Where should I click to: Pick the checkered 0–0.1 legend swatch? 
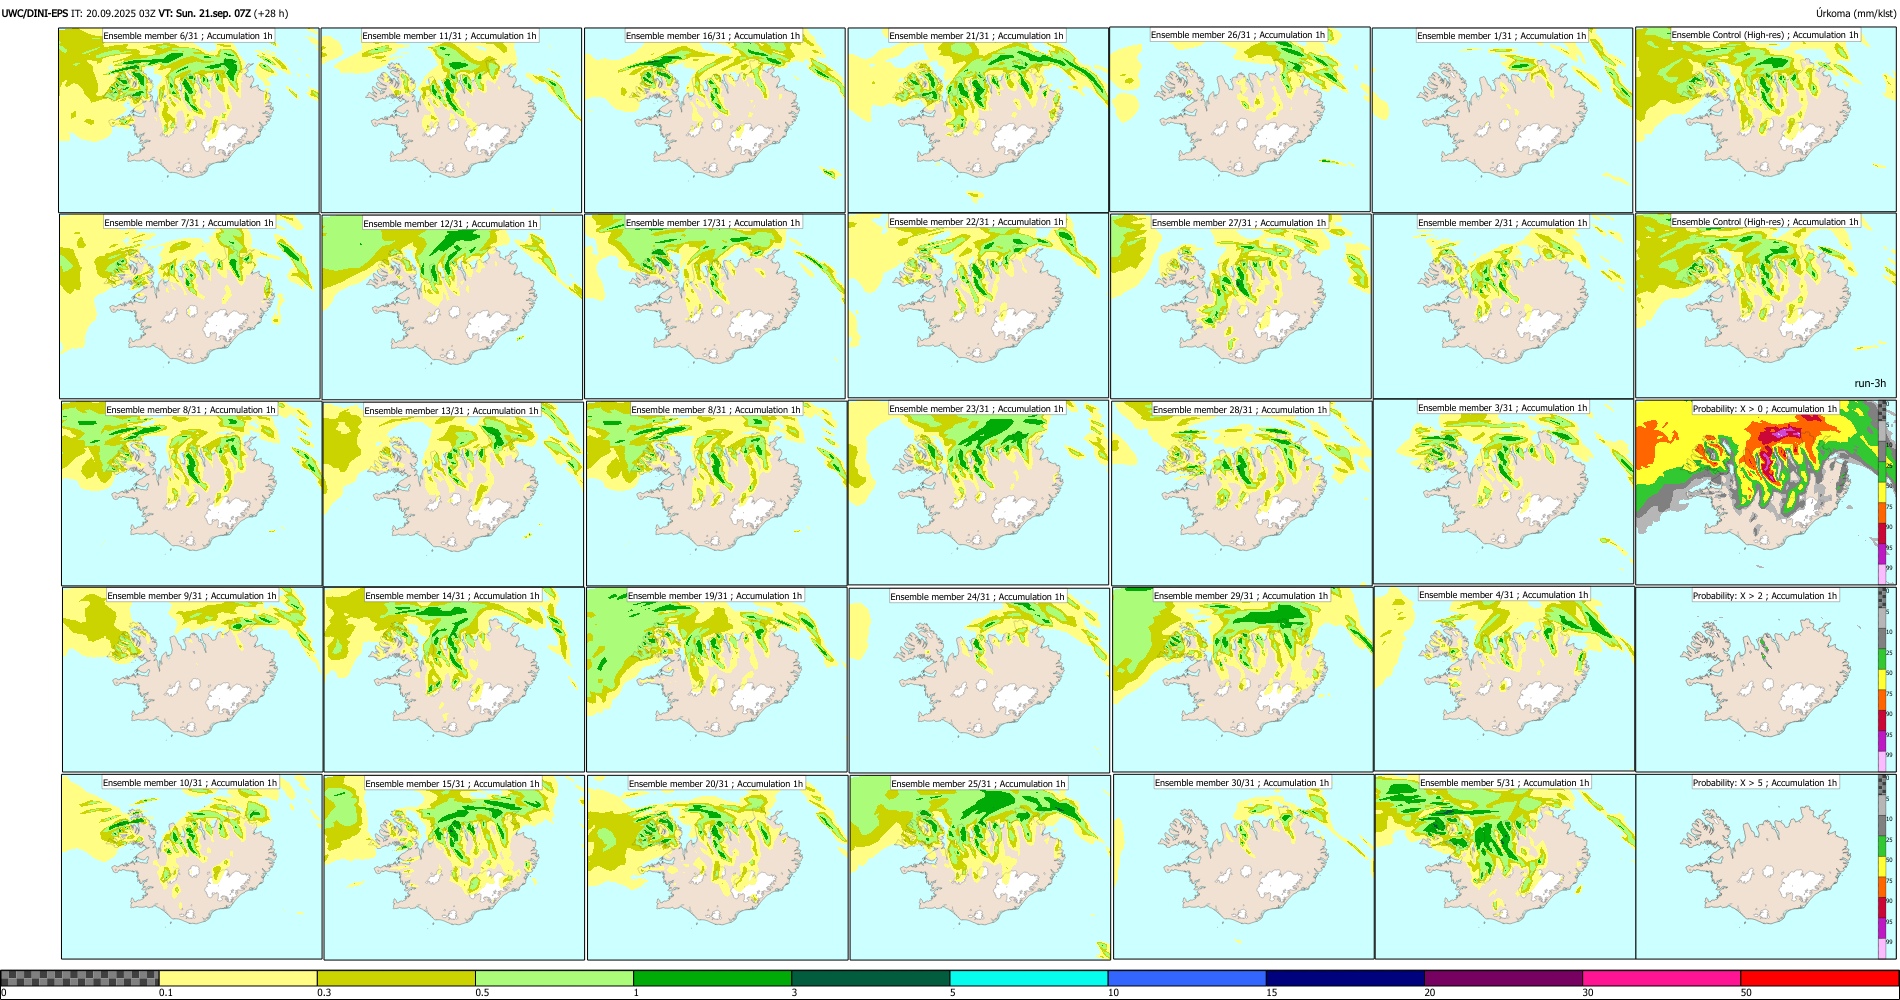click(x=80, y=978)
